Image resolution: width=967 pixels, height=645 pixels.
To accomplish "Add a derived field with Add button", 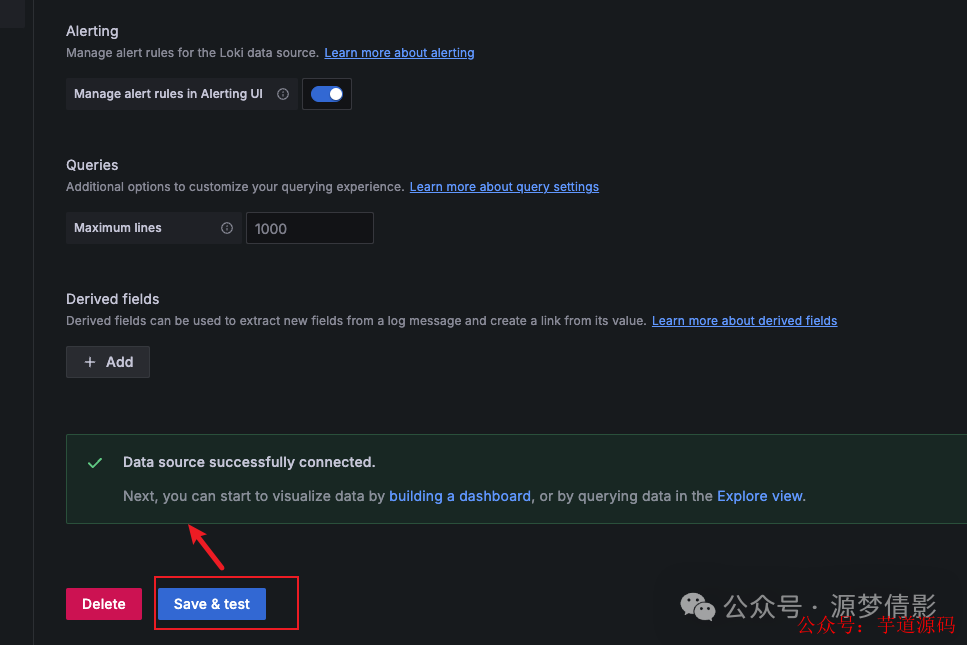I will pos(108,362).
